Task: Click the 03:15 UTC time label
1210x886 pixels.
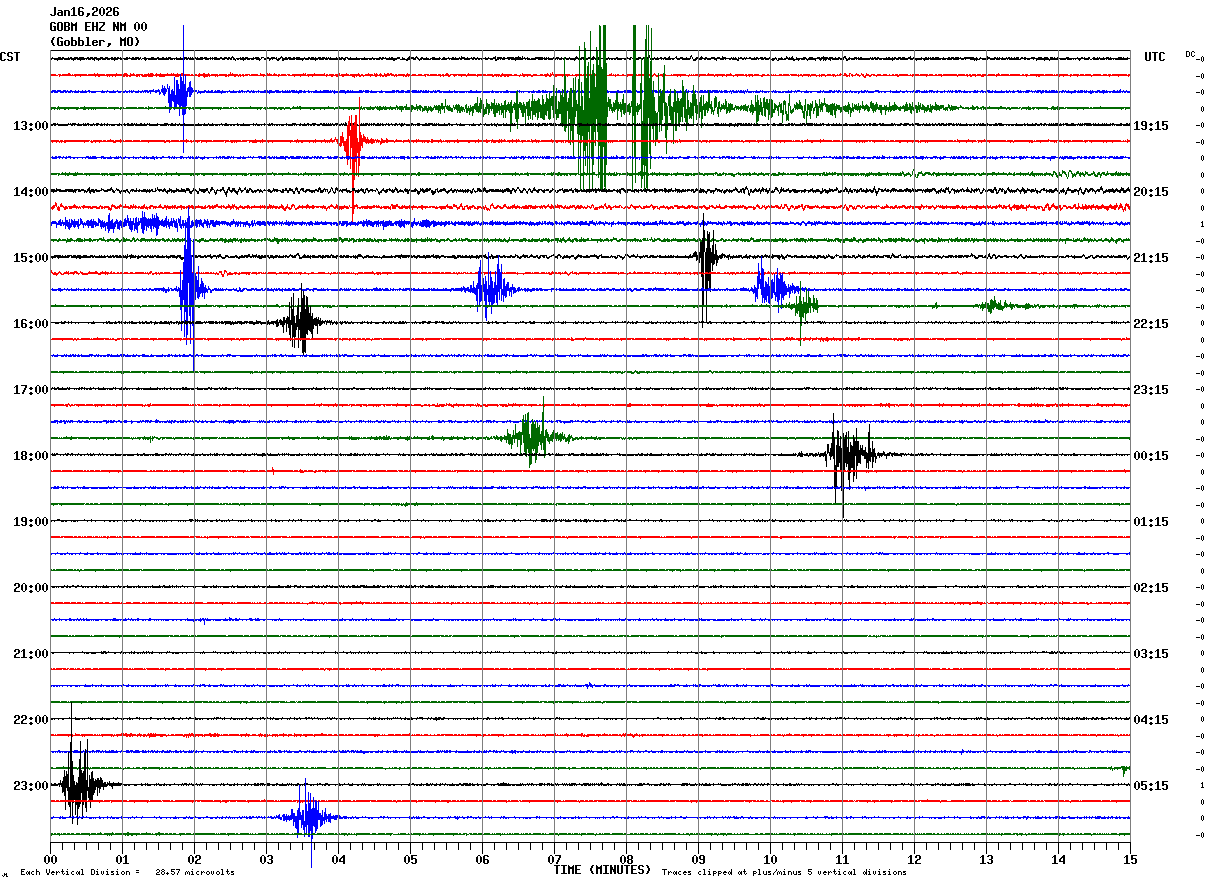Action: coord(1151,654)
